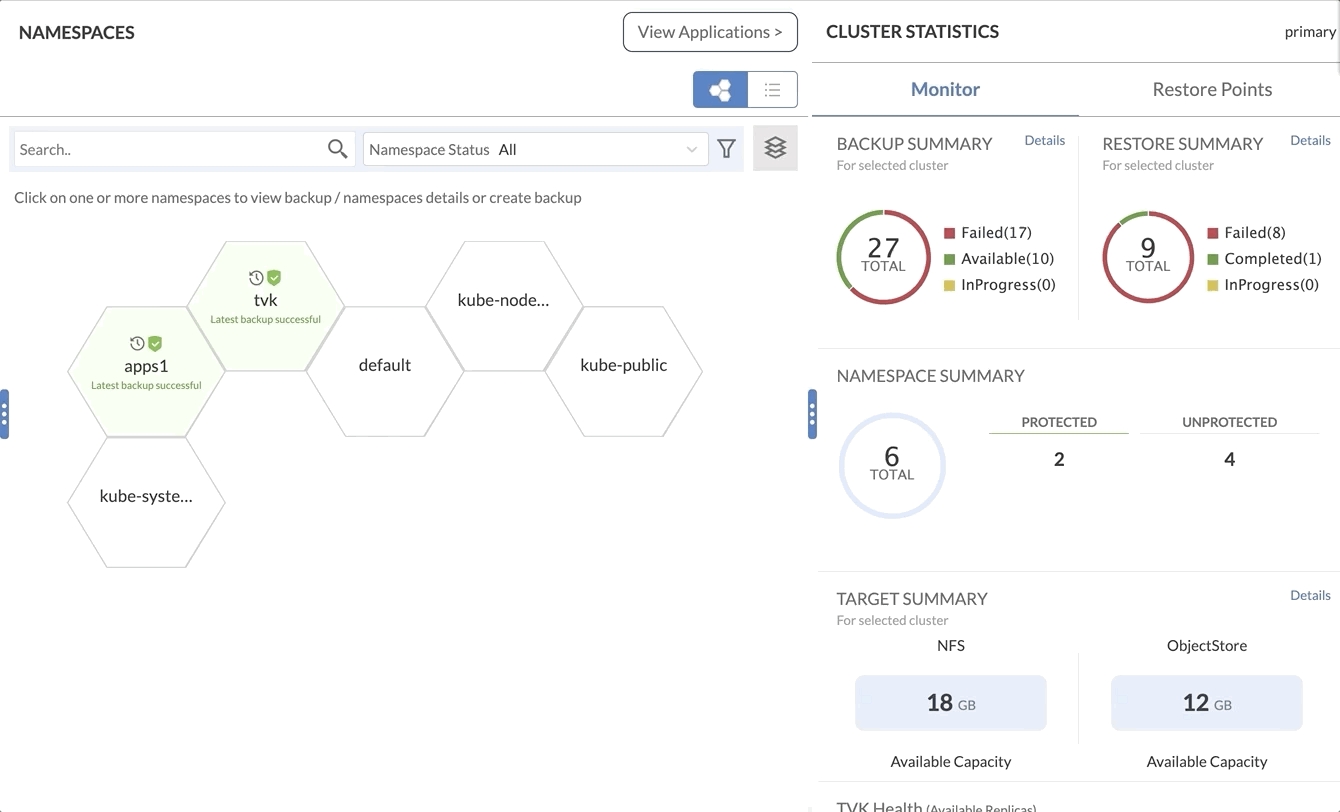Open Target Summary Details link

tap(1309, 595)
